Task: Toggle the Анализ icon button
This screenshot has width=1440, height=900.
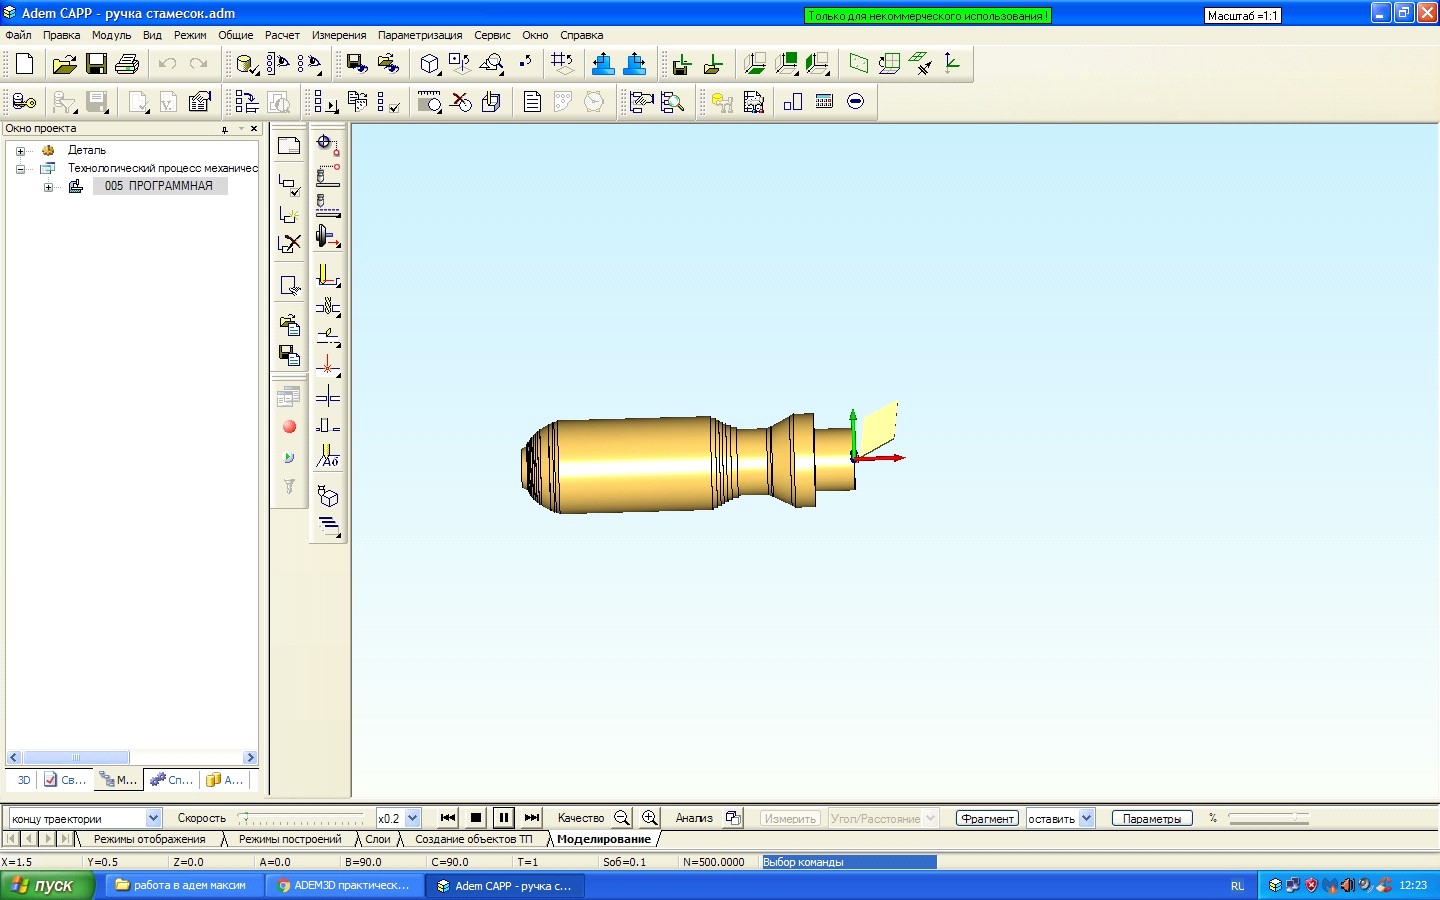Action: 733,818
